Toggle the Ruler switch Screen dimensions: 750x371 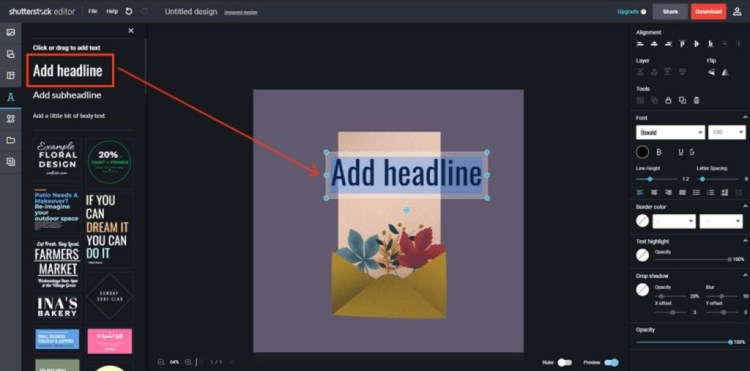[564, 362]
